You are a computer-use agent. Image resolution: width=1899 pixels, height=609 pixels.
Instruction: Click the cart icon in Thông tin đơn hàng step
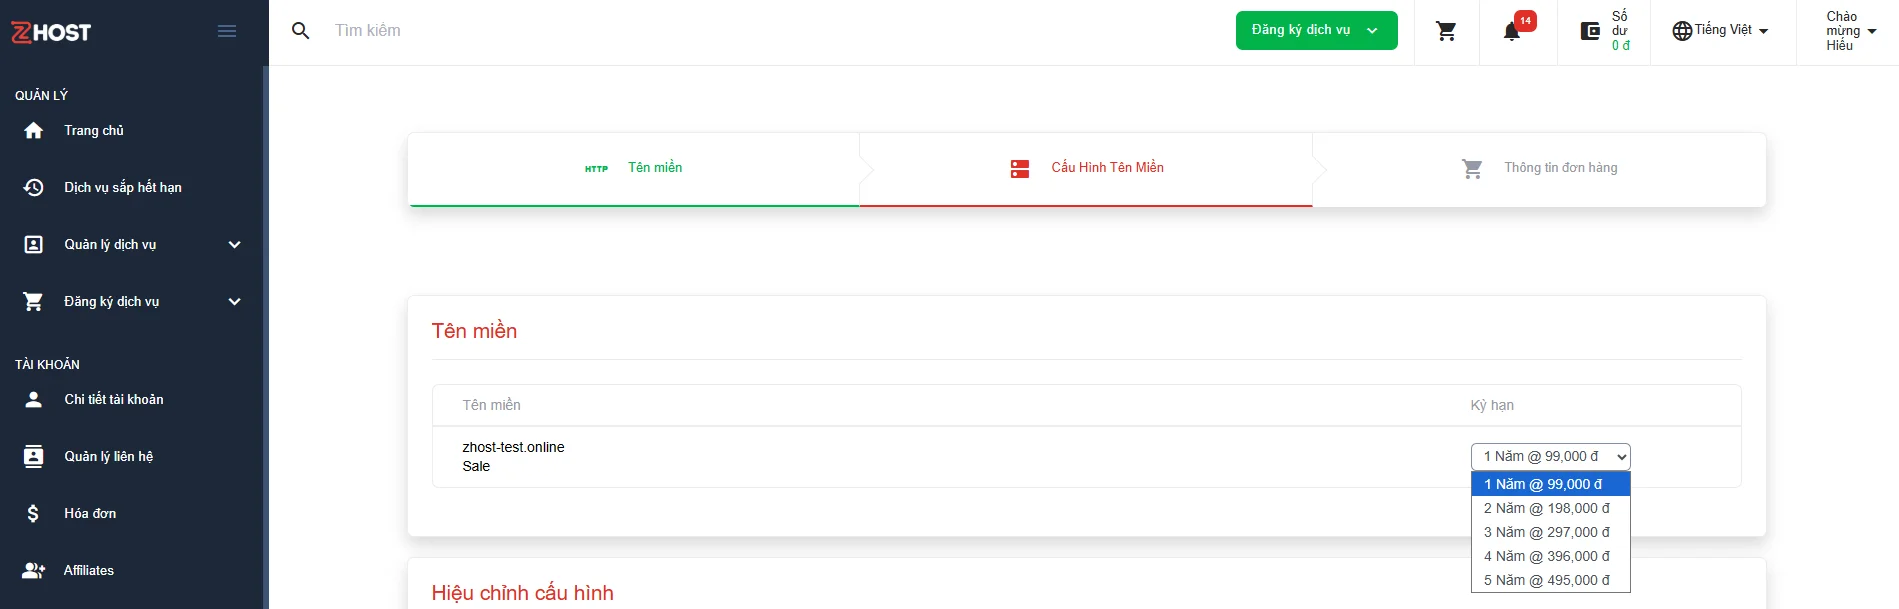coord(1472,169)
